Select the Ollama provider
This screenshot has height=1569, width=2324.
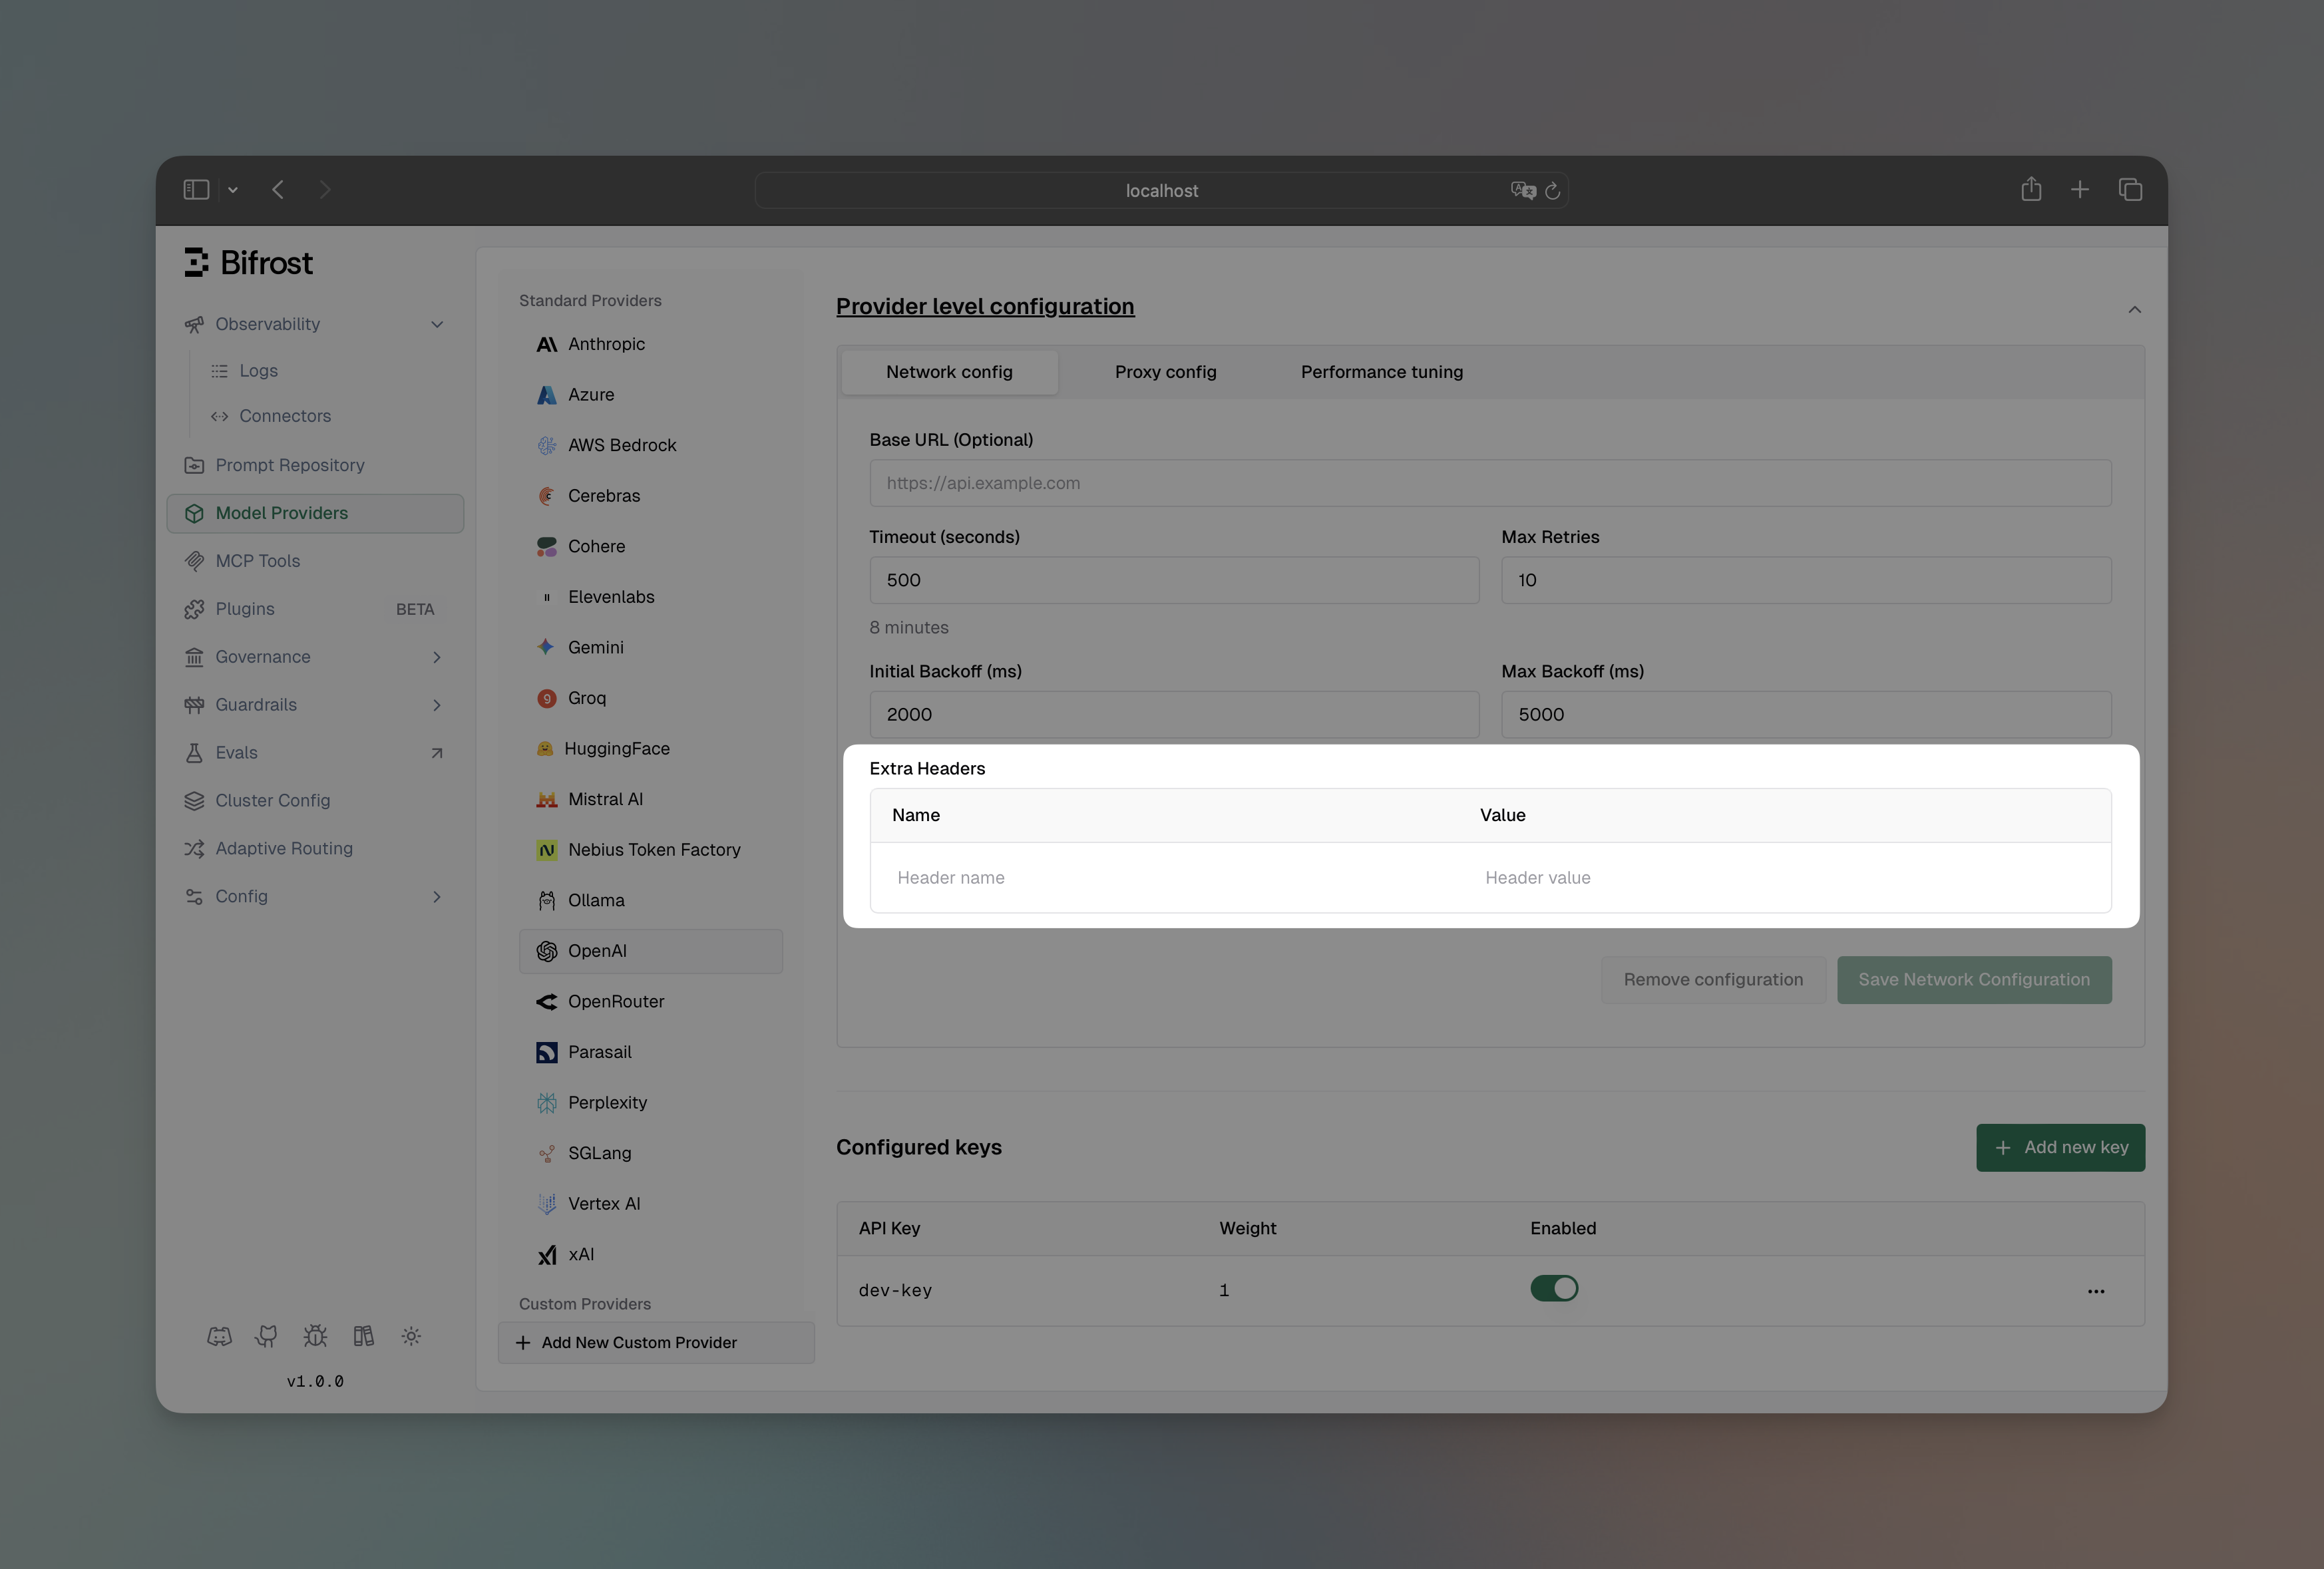(650, 900)
